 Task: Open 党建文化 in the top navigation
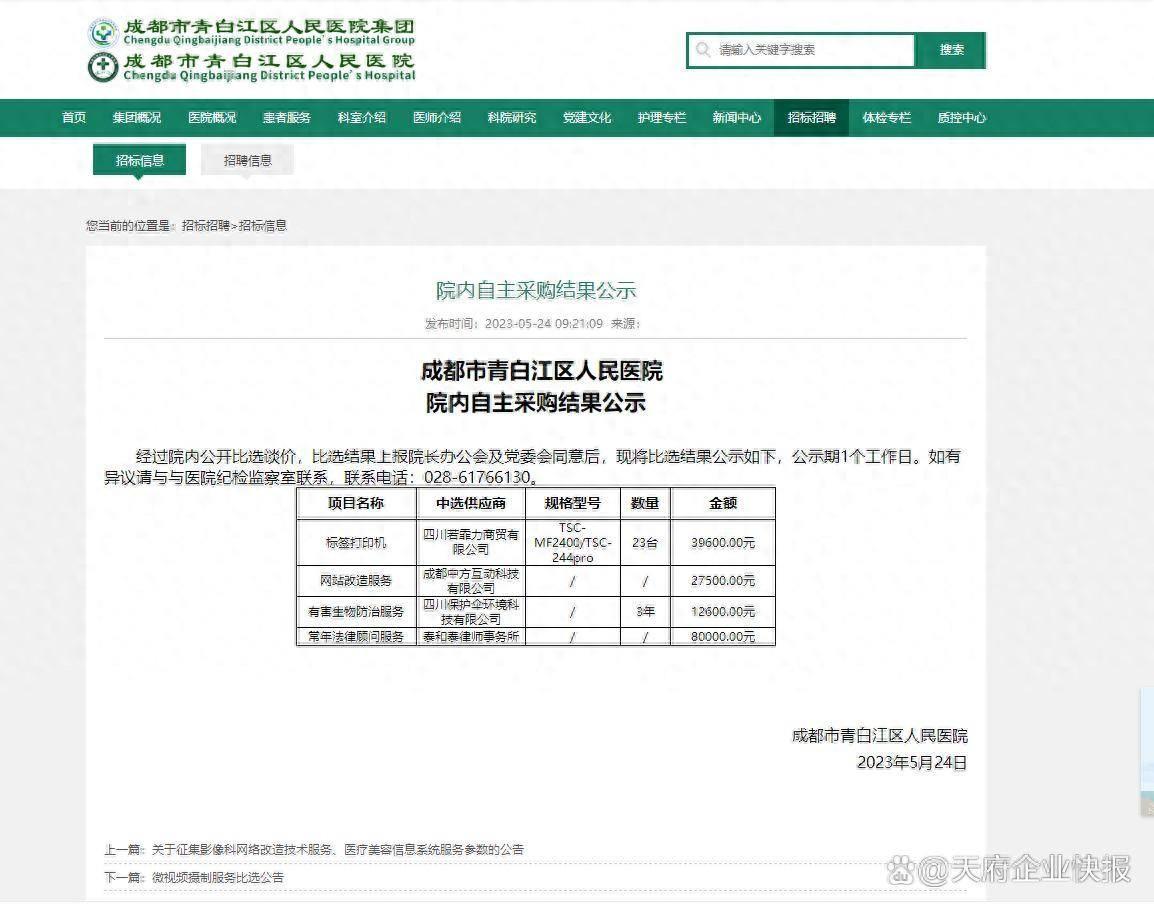click(x=587, y=118)
